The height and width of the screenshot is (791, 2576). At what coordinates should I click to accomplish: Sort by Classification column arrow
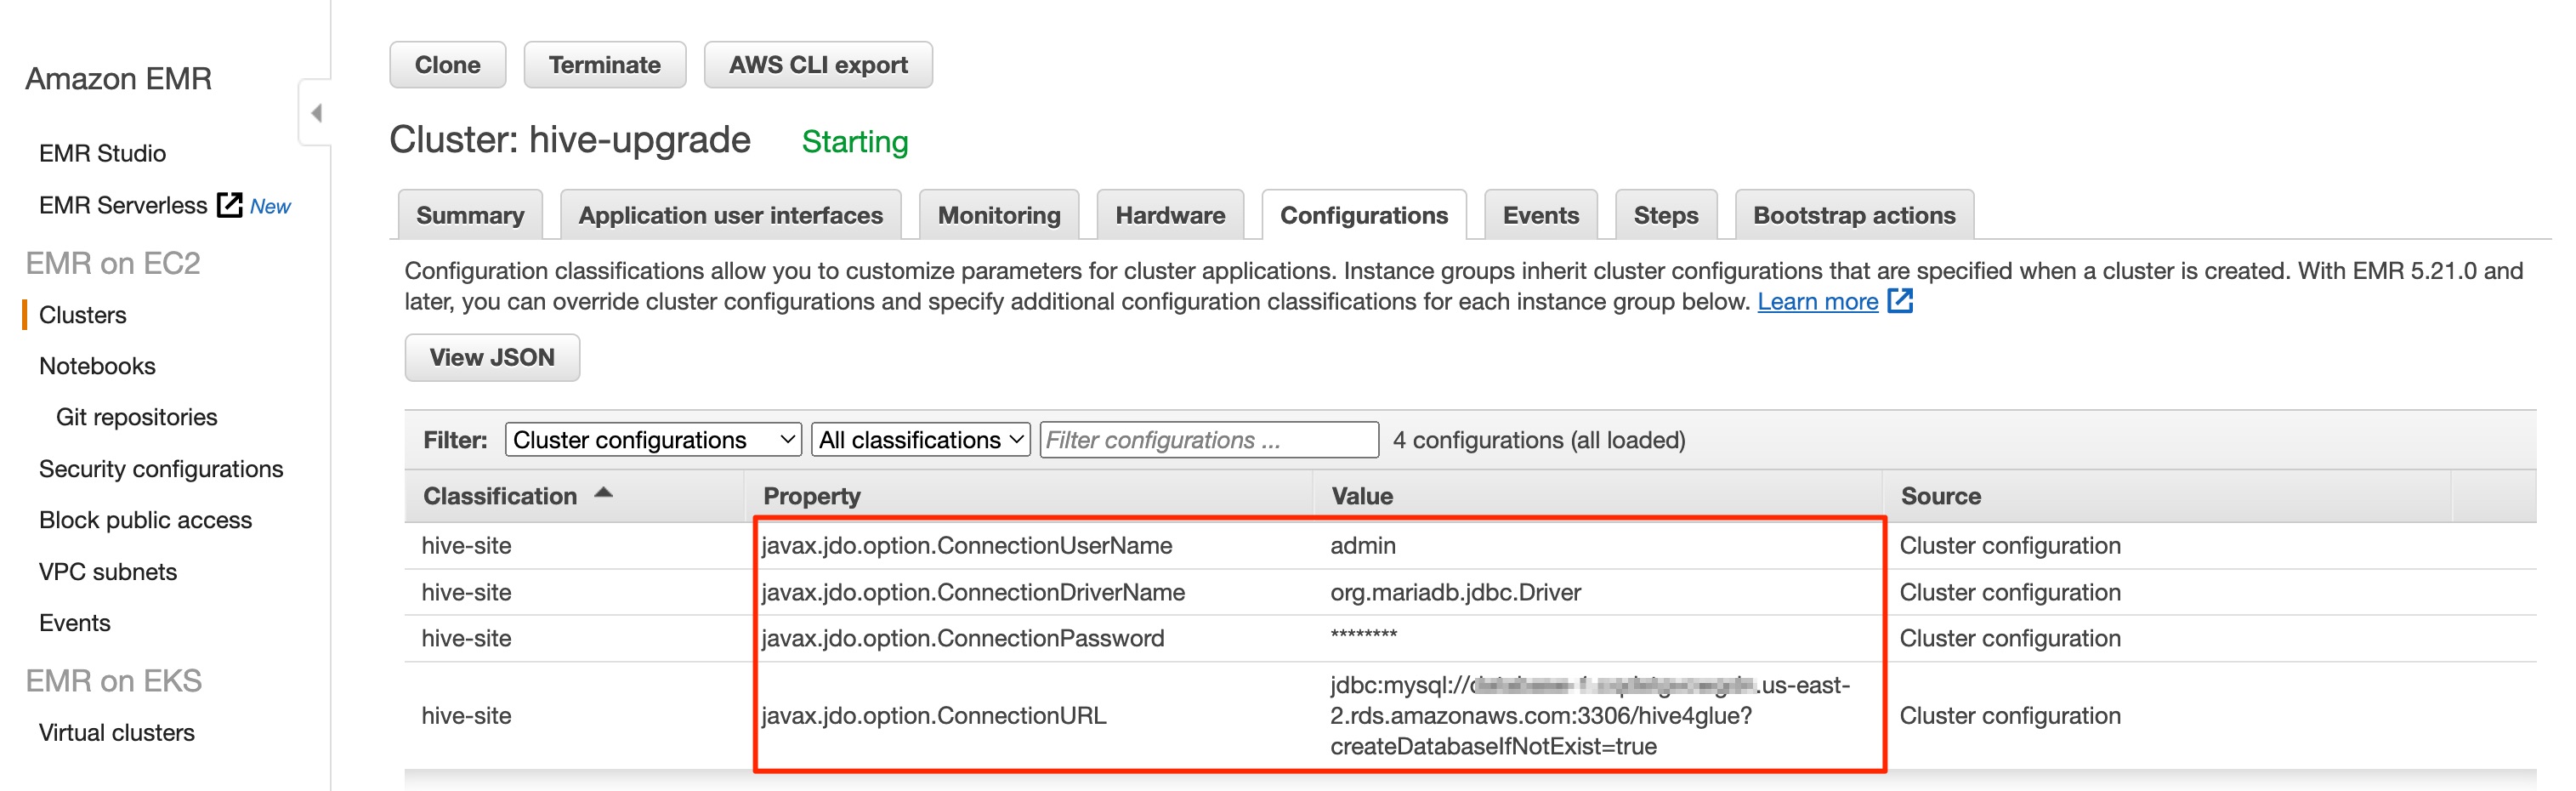(603, 493)
